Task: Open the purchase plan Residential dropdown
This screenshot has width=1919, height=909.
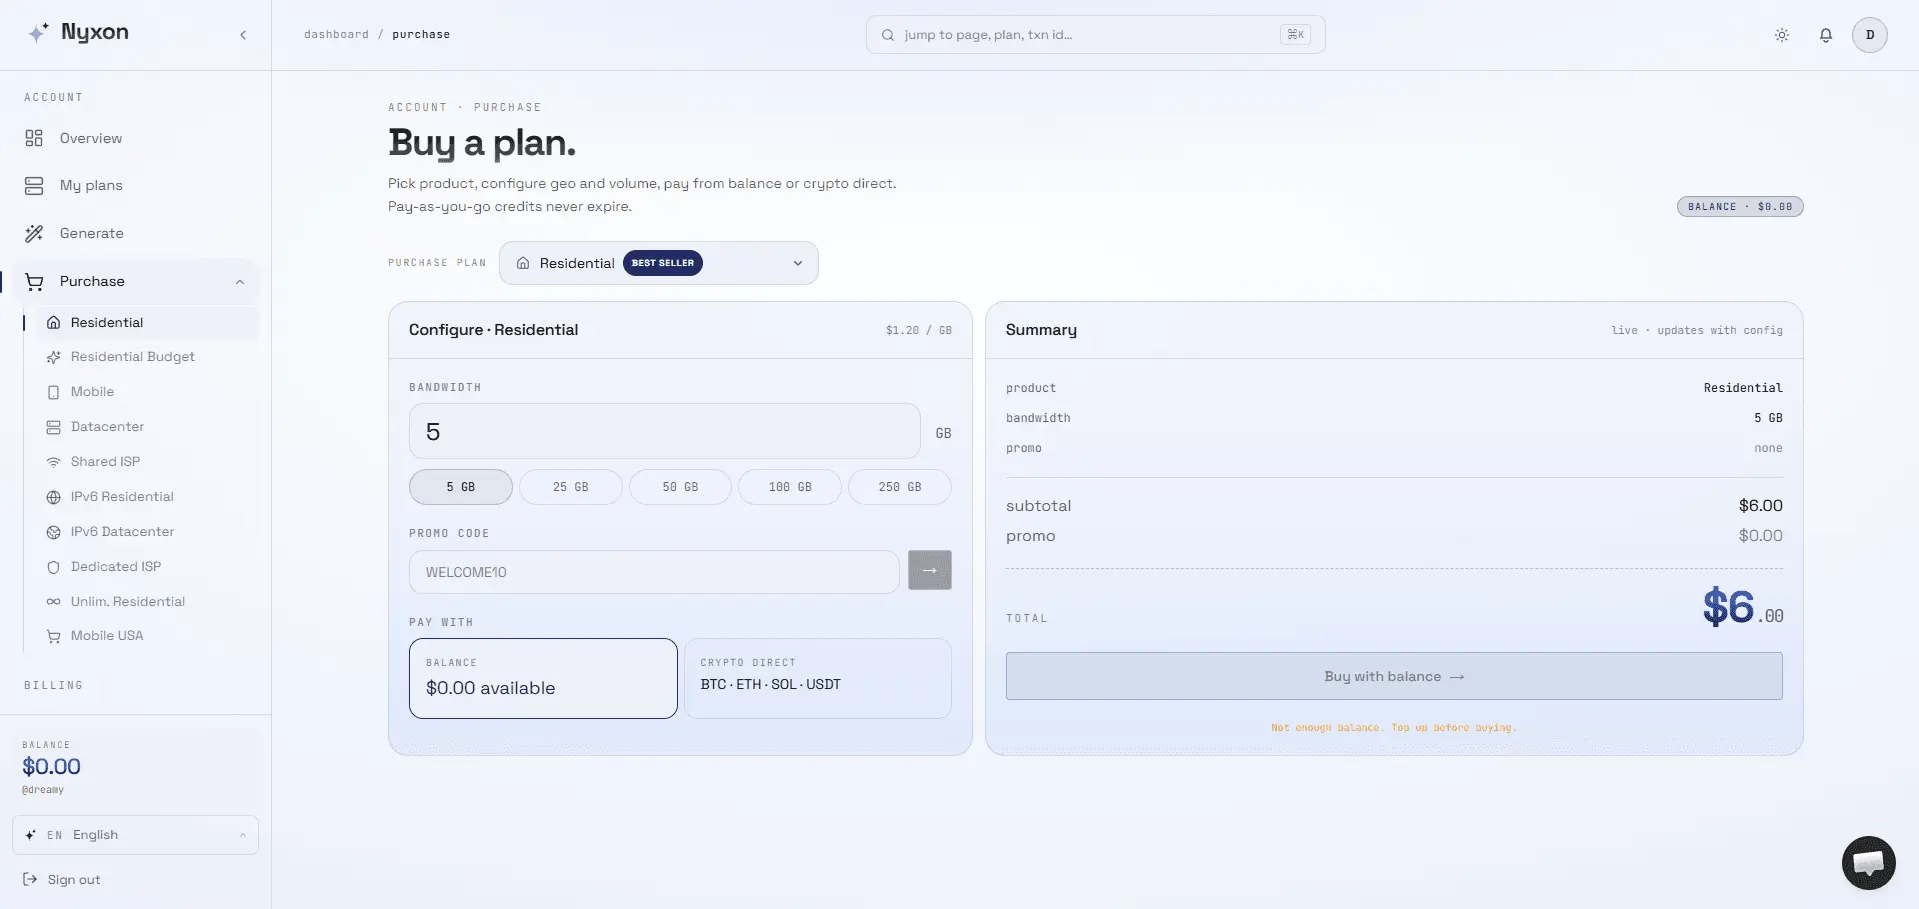Action: tap(658, 263)
